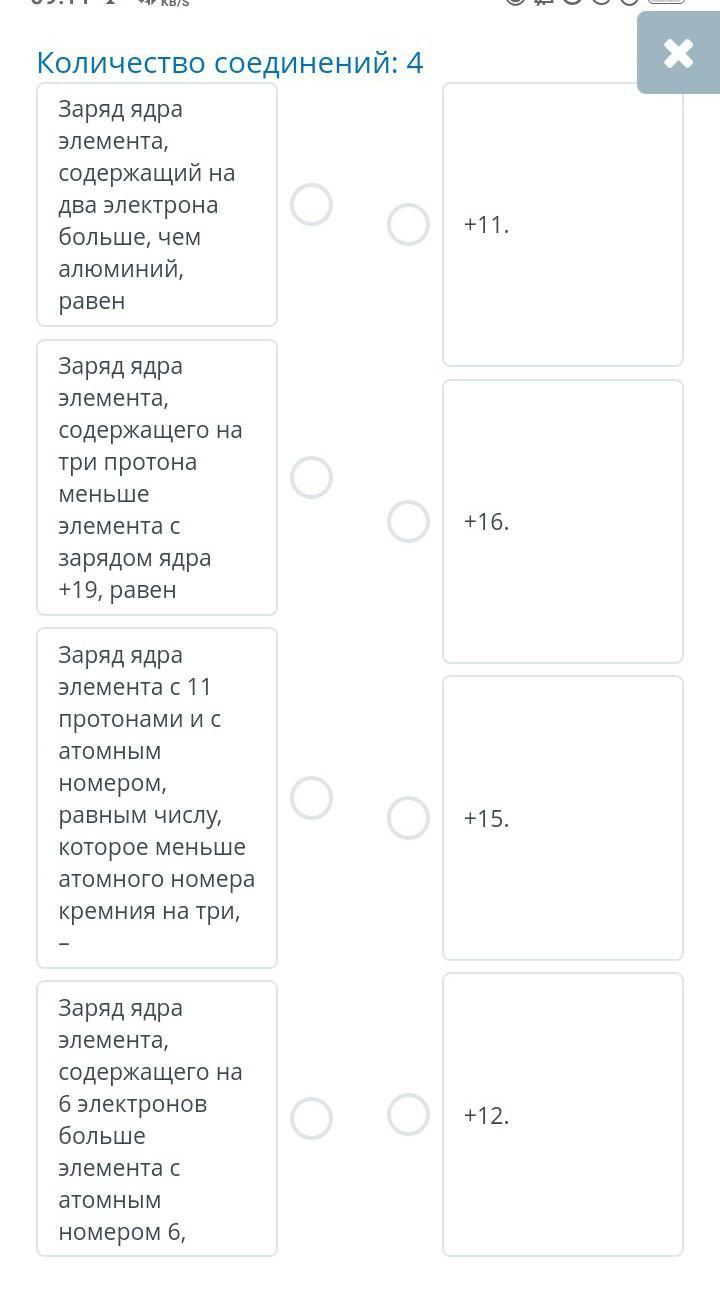Click the aluminium two electrons question card

point(156,205)
